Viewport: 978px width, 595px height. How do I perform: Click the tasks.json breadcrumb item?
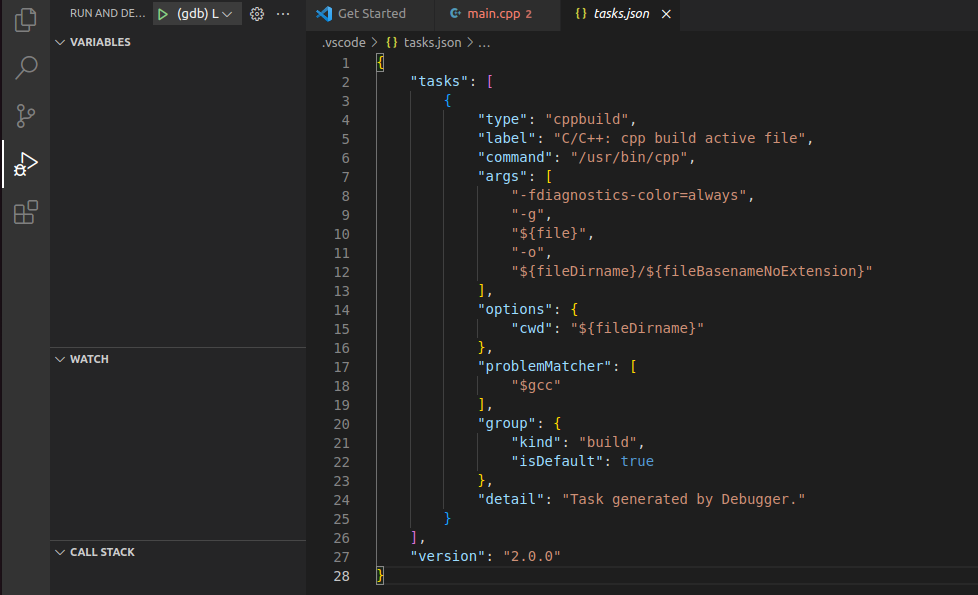[432, 43]
